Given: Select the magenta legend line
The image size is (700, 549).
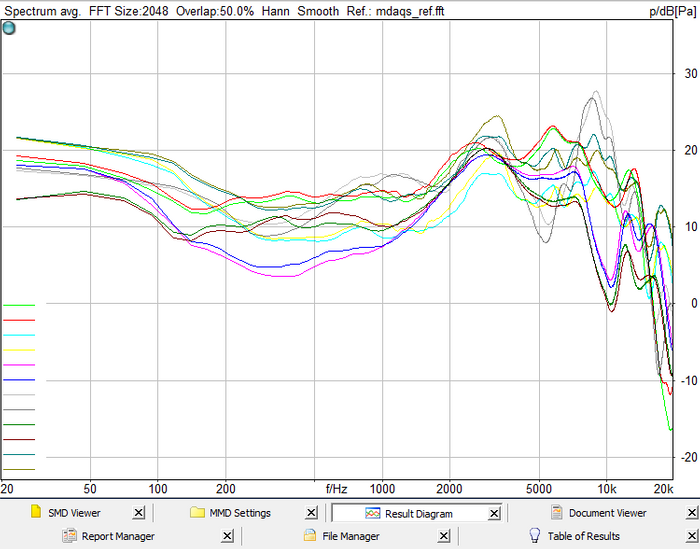Looking at the screenshot, I should point(19,365).
